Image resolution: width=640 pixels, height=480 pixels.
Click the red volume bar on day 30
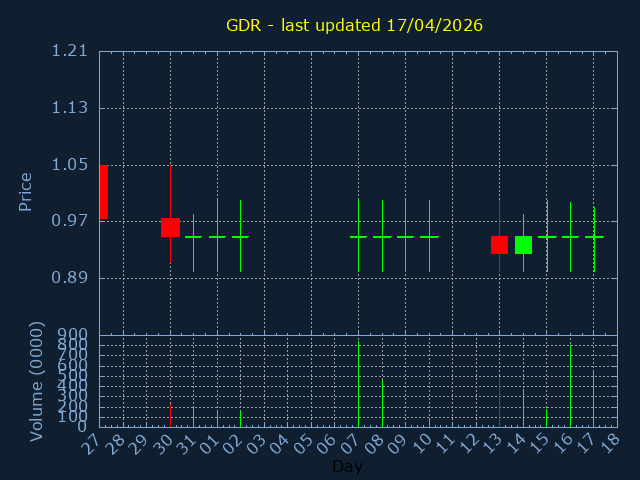pyautogui.click(x=170, y=414)
